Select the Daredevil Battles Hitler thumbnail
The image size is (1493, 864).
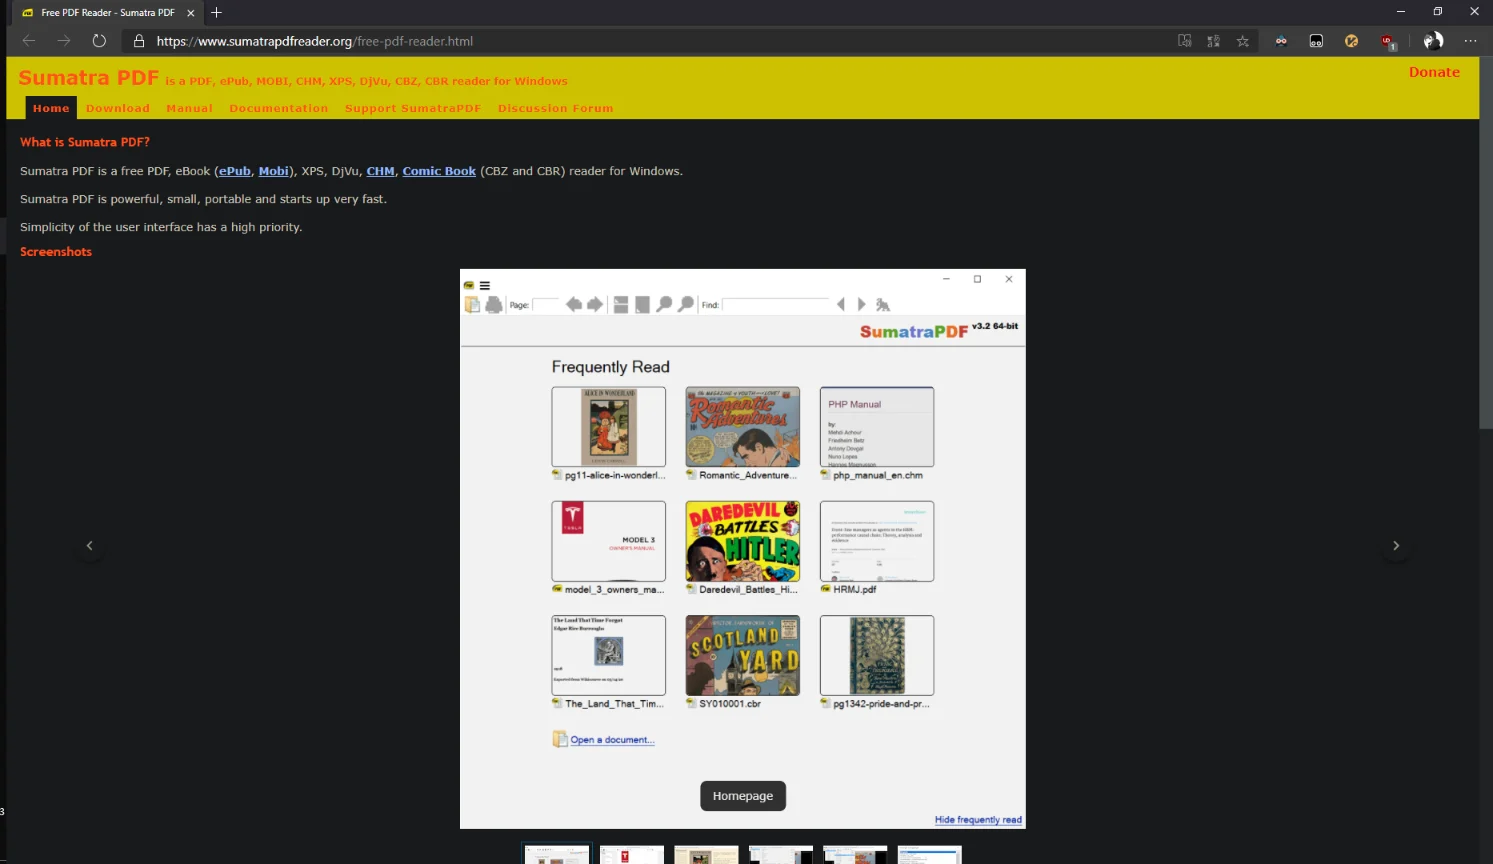743,541
